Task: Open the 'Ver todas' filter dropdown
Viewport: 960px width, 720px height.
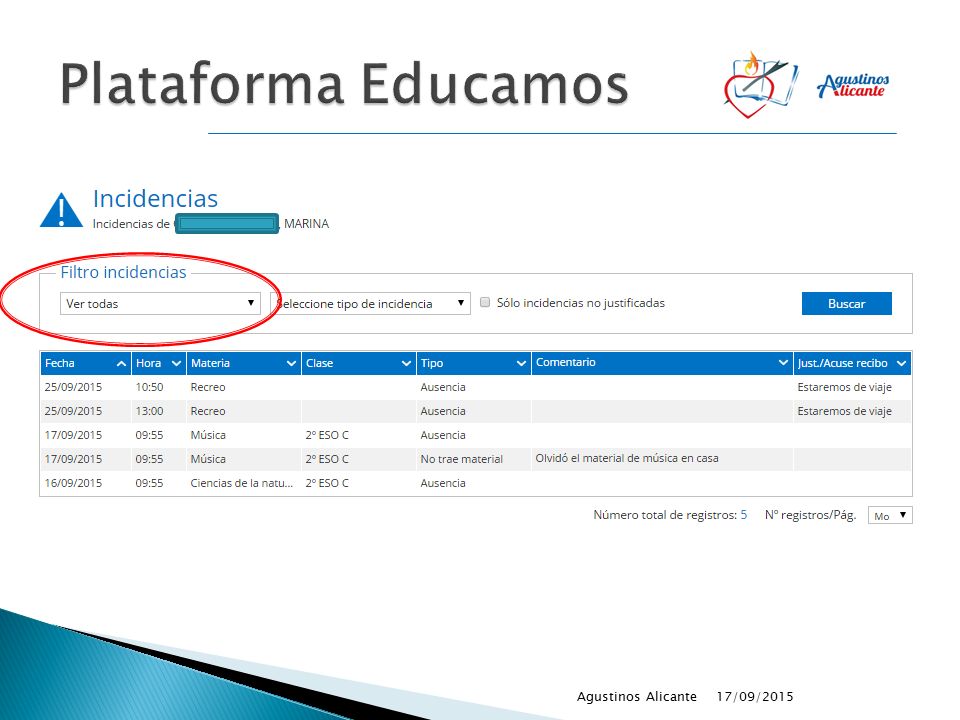Action: coord(160,304)
